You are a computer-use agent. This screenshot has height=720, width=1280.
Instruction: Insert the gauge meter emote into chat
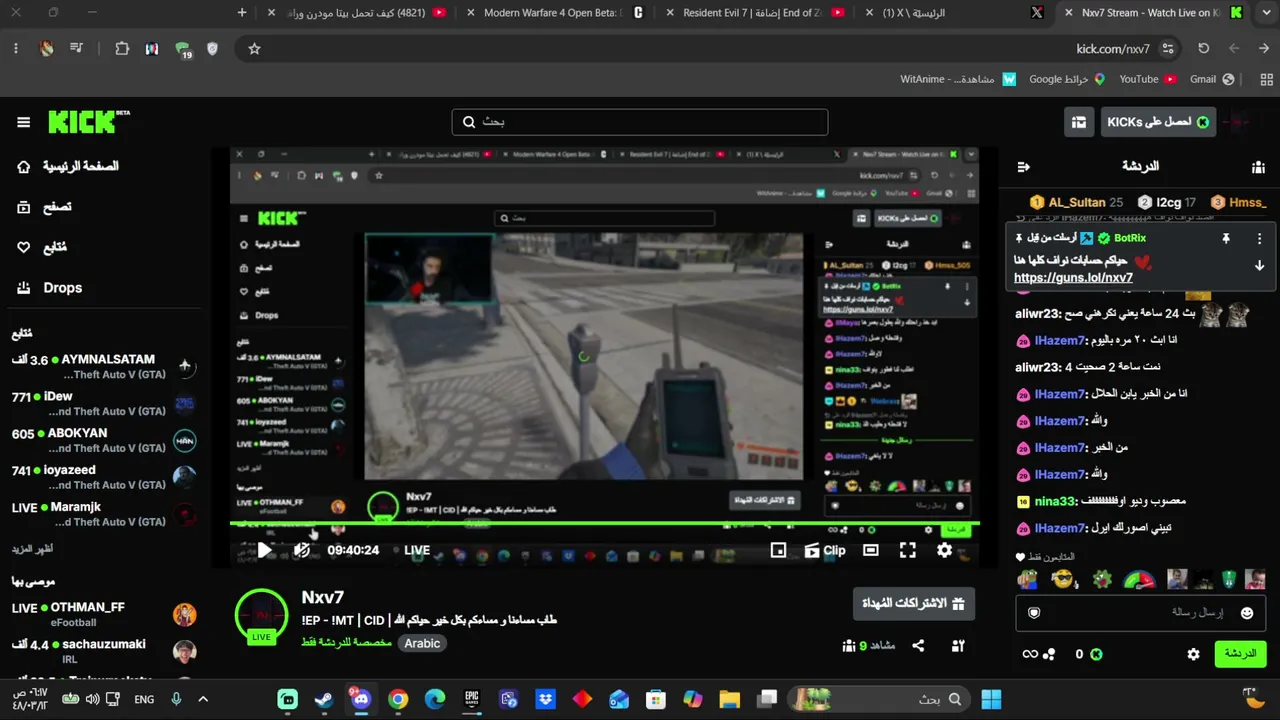(1139, 579)
